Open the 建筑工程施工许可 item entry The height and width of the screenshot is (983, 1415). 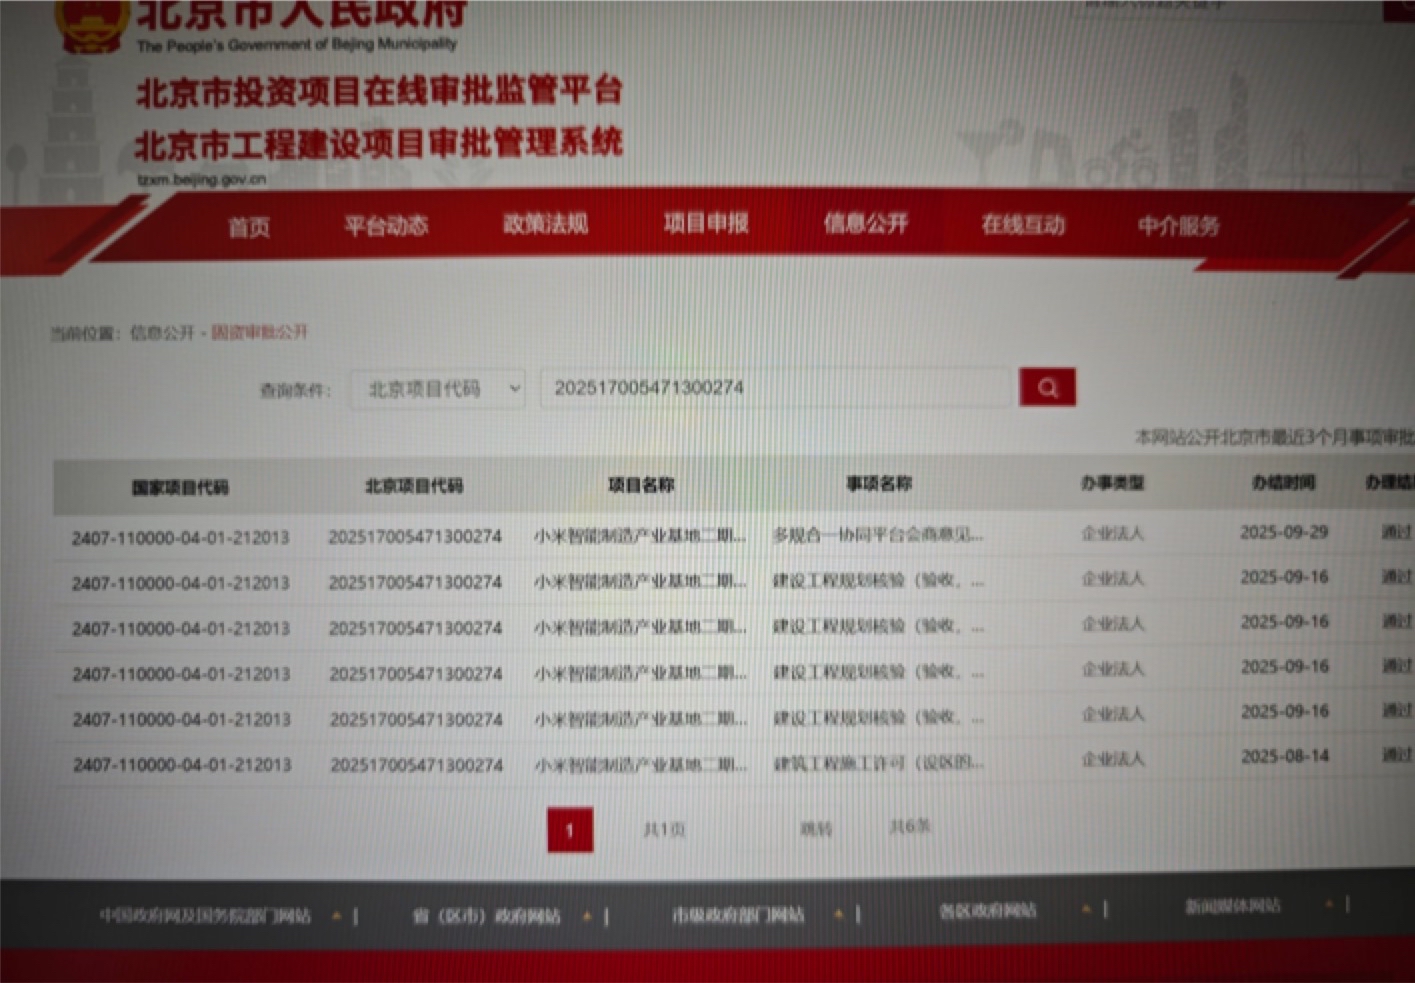877,763
